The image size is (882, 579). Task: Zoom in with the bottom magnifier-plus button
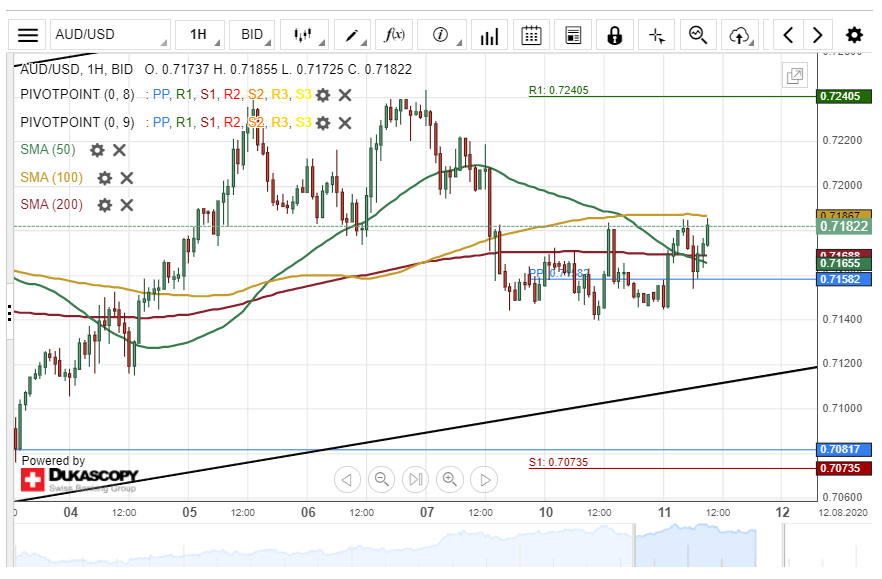click(450, 480)
